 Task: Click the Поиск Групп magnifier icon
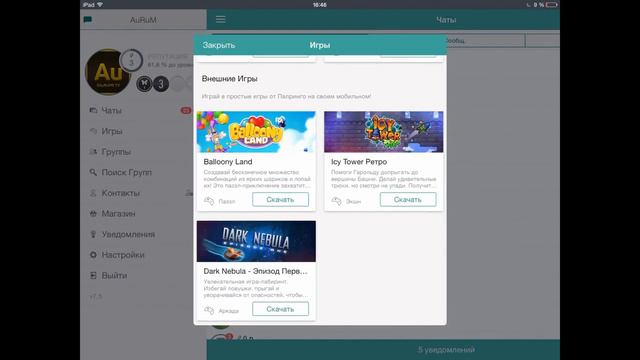tap(93, 172)
